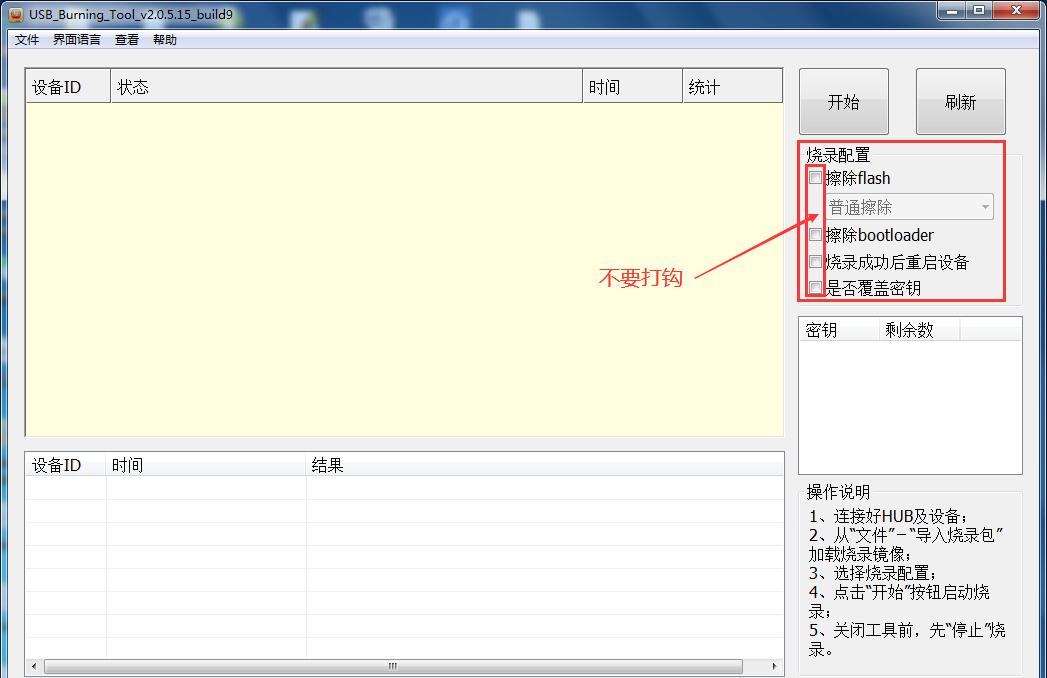Click the horizontal scrollbar thumb
Viewport: 1047px width, 678px height.
point(393,666)
